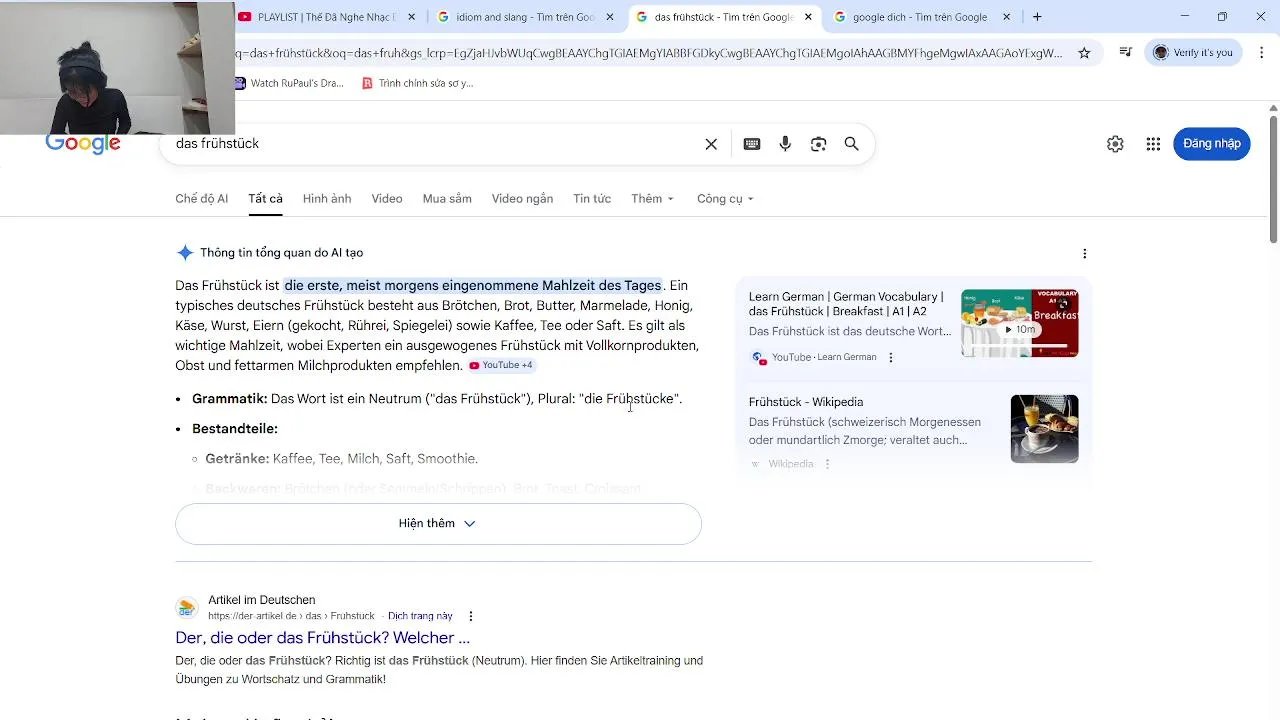Open the YouTube +4 sources chip
1280x720 pixels.
click(502, 366)
